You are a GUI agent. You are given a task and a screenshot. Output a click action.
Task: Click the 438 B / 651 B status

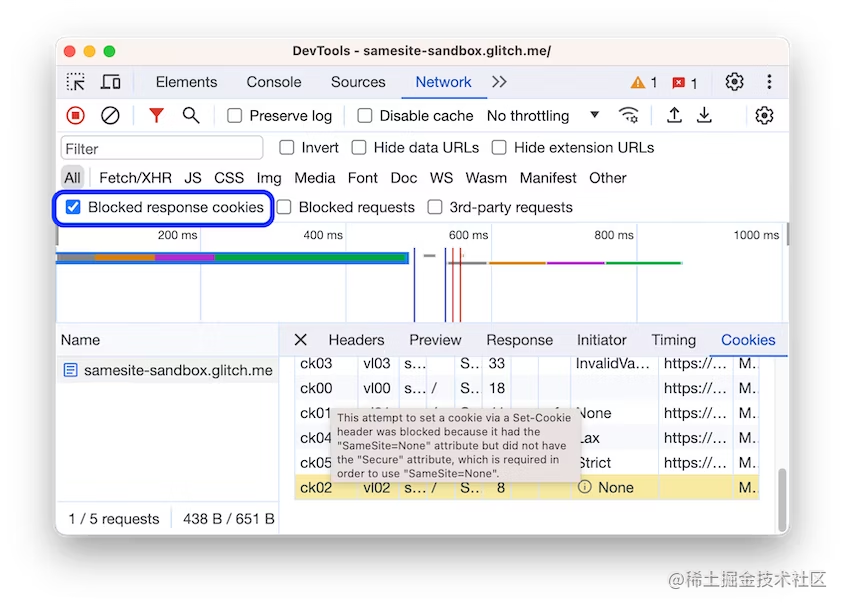point(228,519)
